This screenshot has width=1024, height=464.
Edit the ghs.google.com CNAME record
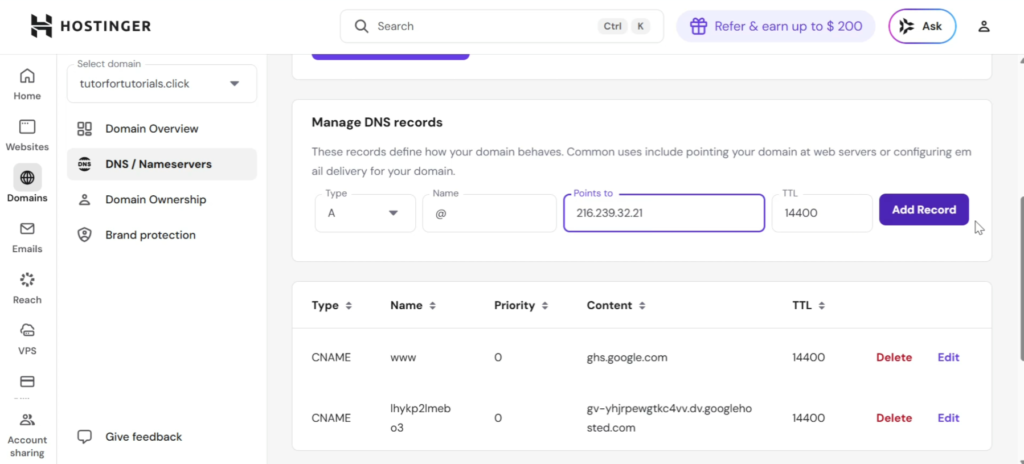coord(948,357)
